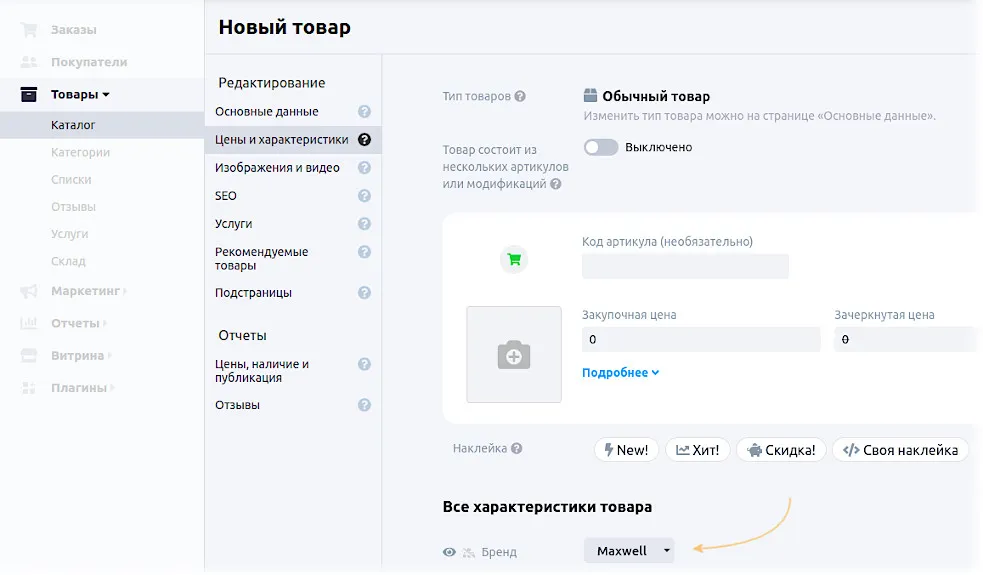The image size is (983, 575).
Task: Click the storefront icon beside Витрина
Action: pyautogui.click(x=29, y=356)
